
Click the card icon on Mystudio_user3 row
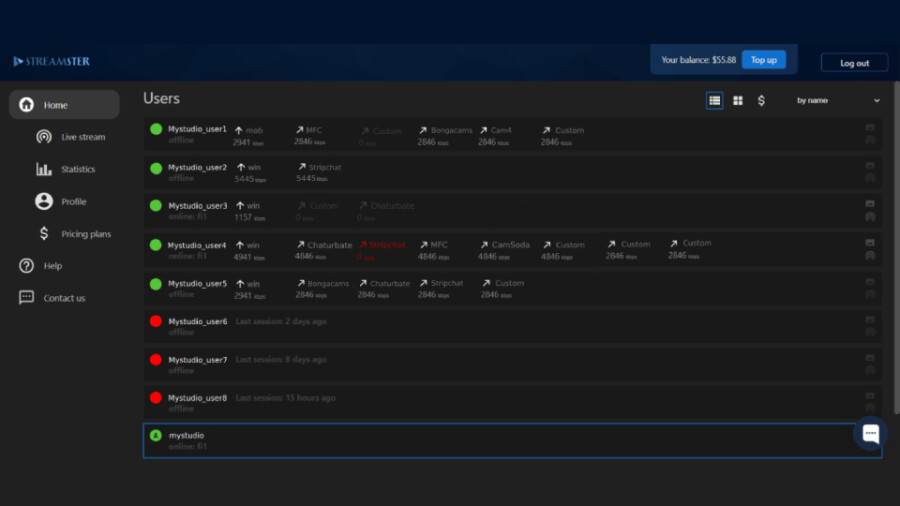(x=870, y=203)
